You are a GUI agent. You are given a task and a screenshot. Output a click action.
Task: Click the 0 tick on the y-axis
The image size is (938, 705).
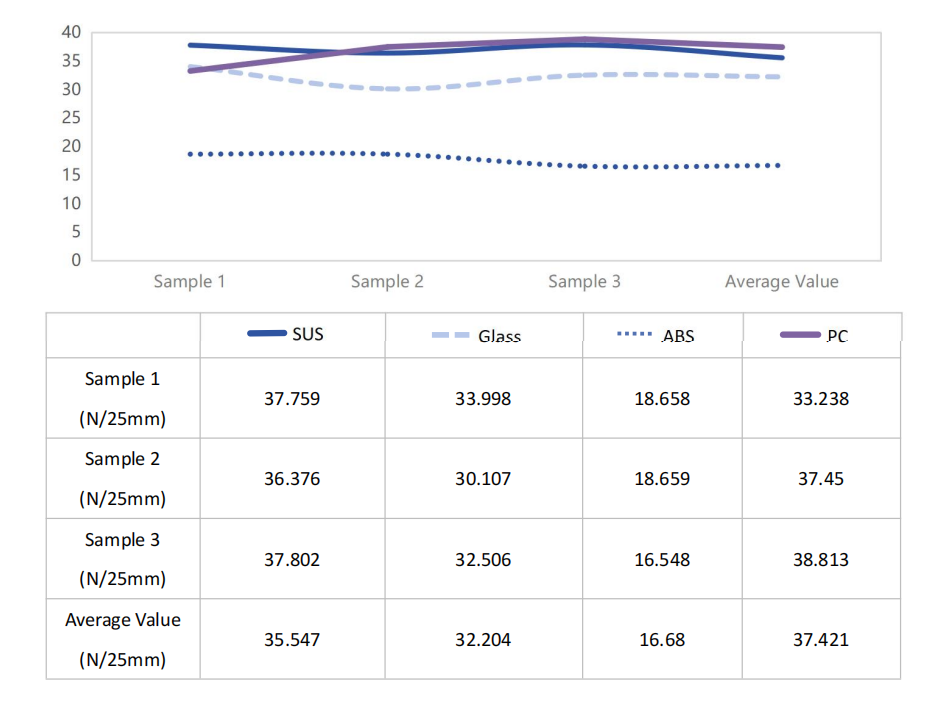pyautogui.click(x=75, y=260)
